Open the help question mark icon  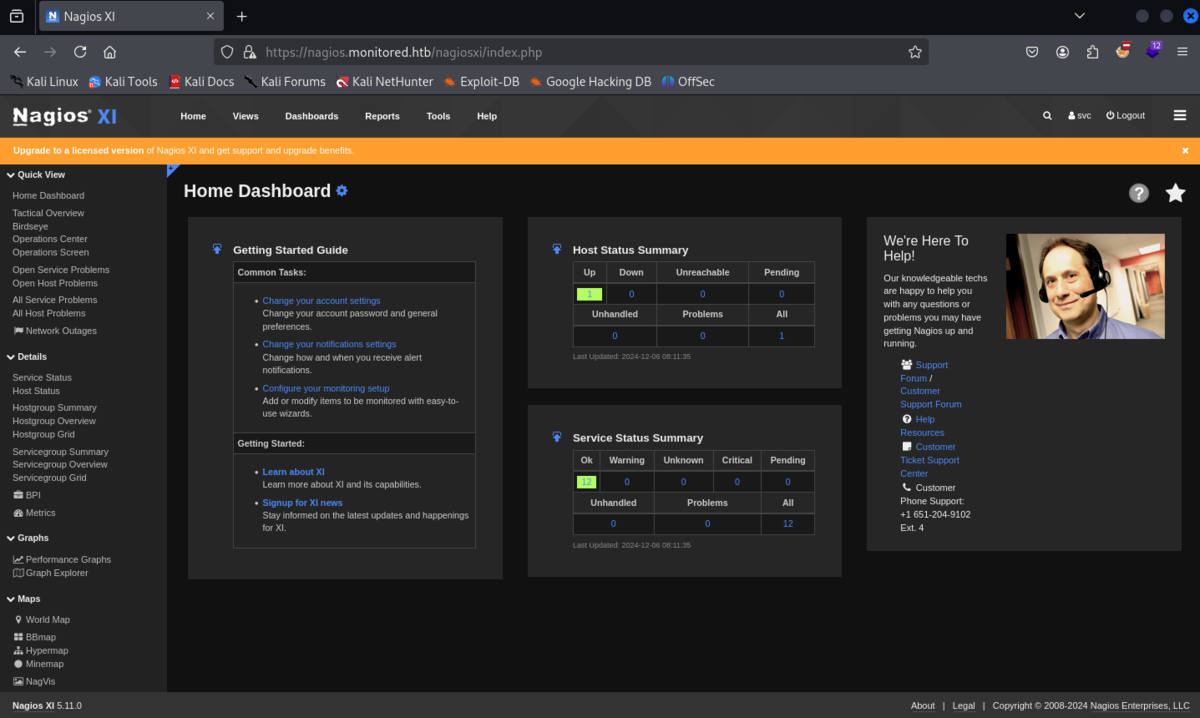click(1139, 193)
